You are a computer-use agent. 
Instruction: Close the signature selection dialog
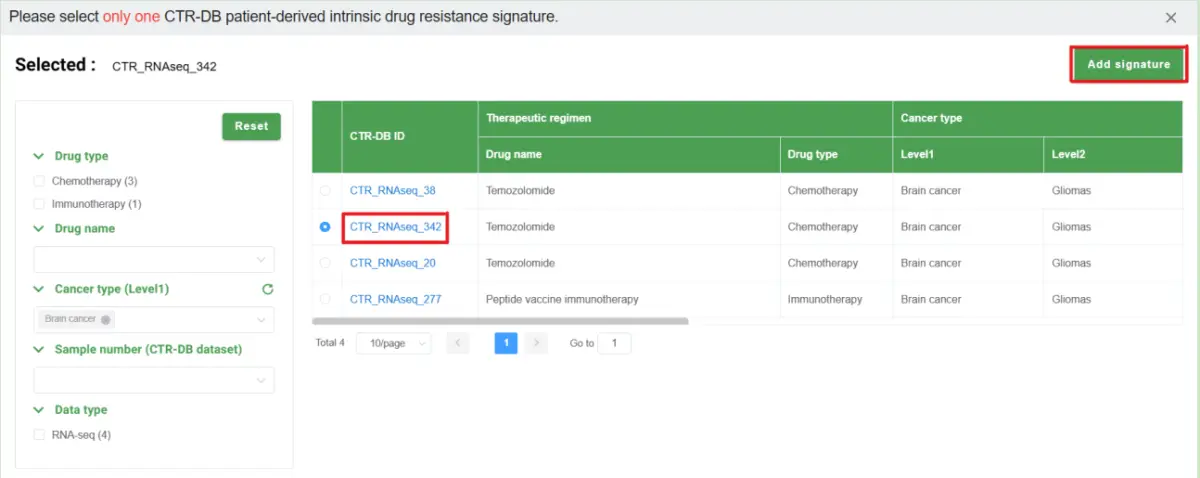[x=1171, y=17]
